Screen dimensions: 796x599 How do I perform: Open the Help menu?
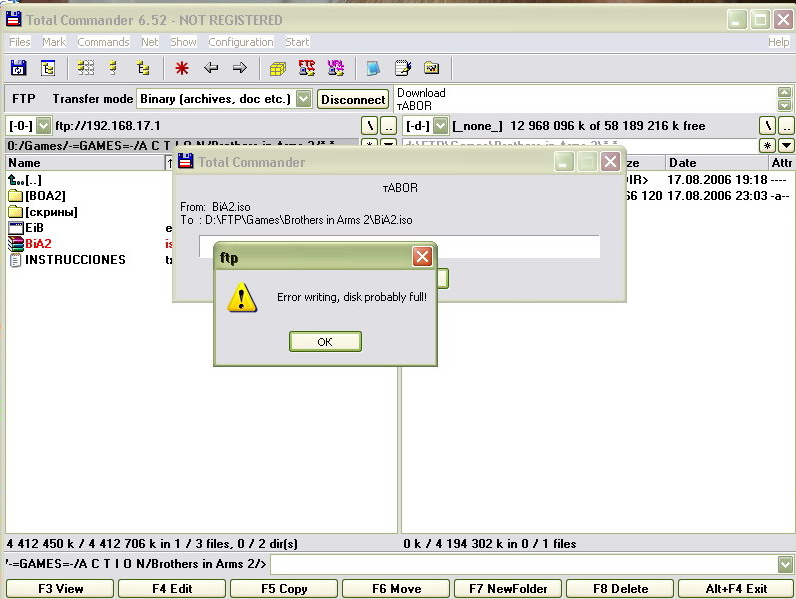pyautogui.click(x=778, y=42)
